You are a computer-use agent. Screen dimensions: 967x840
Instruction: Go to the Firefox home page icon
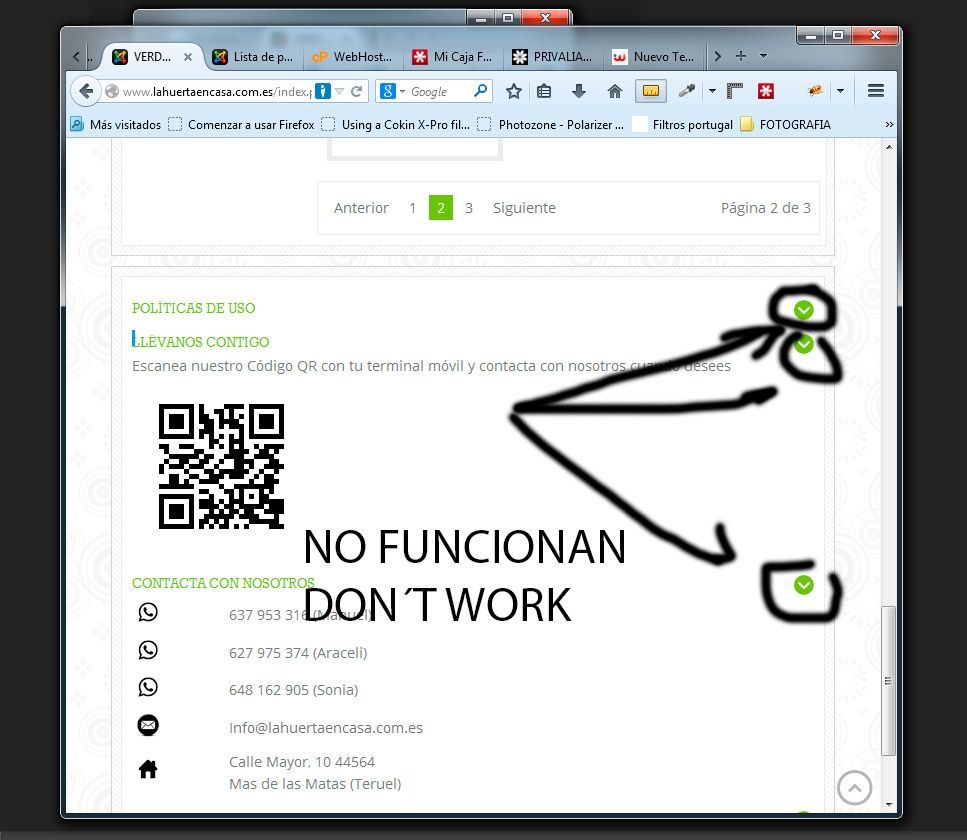(x=615, y=91)
